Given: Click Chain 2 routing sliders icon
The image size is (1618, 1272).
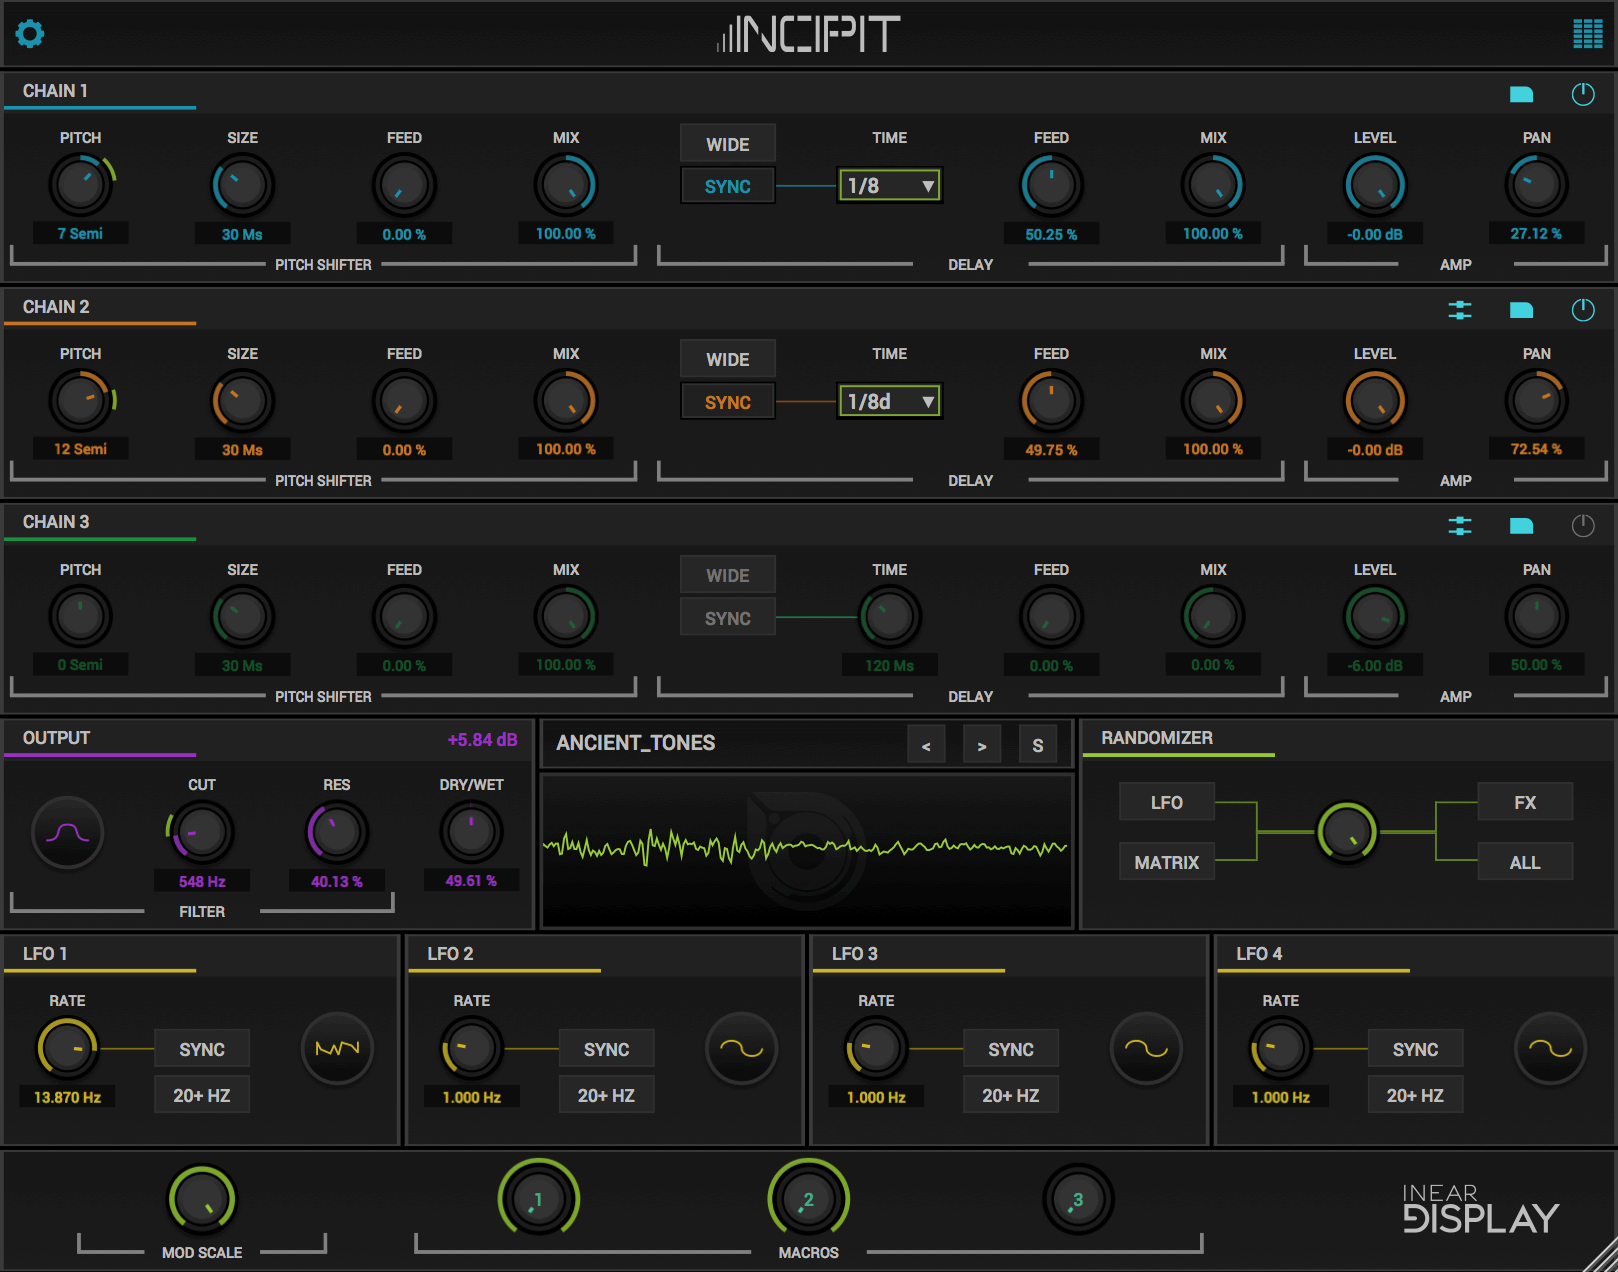Looking at the screenshot, I should [x=1460, y=310].
